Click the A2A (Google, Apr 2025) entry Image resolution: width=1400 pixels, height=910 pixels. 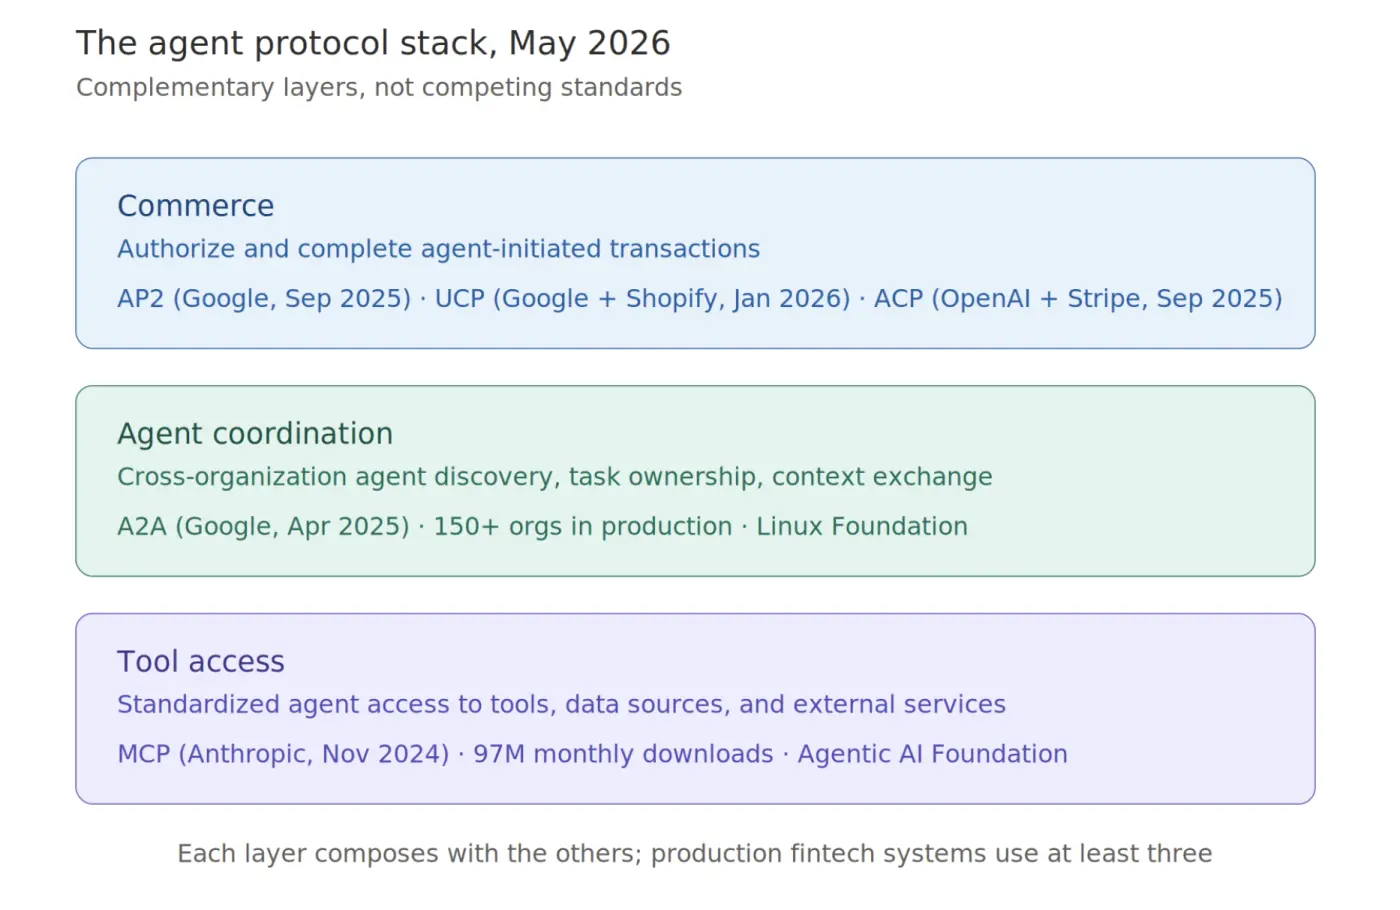click(263, 527)
